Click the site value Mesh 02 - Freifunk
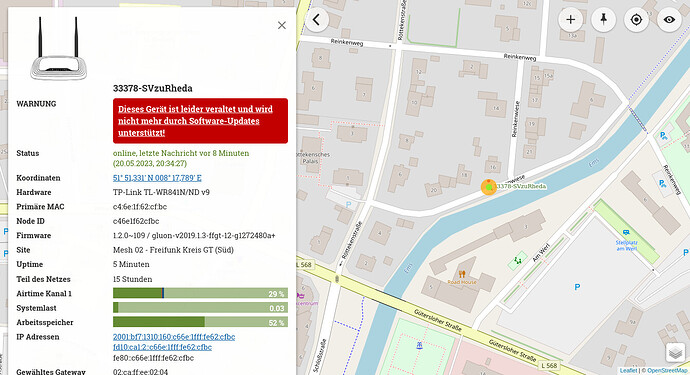 click(x=173, y=250)
